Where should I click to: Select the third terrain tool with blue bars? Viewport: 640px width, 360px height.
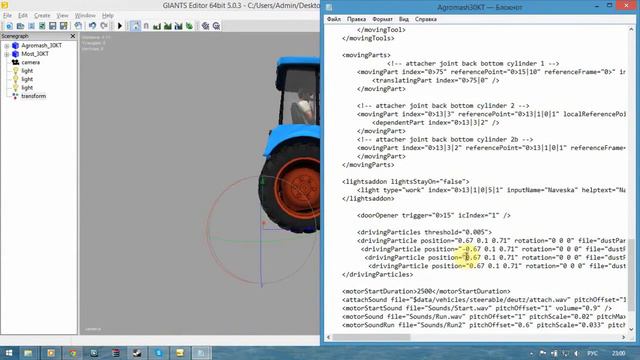click(x=178, y=26)
